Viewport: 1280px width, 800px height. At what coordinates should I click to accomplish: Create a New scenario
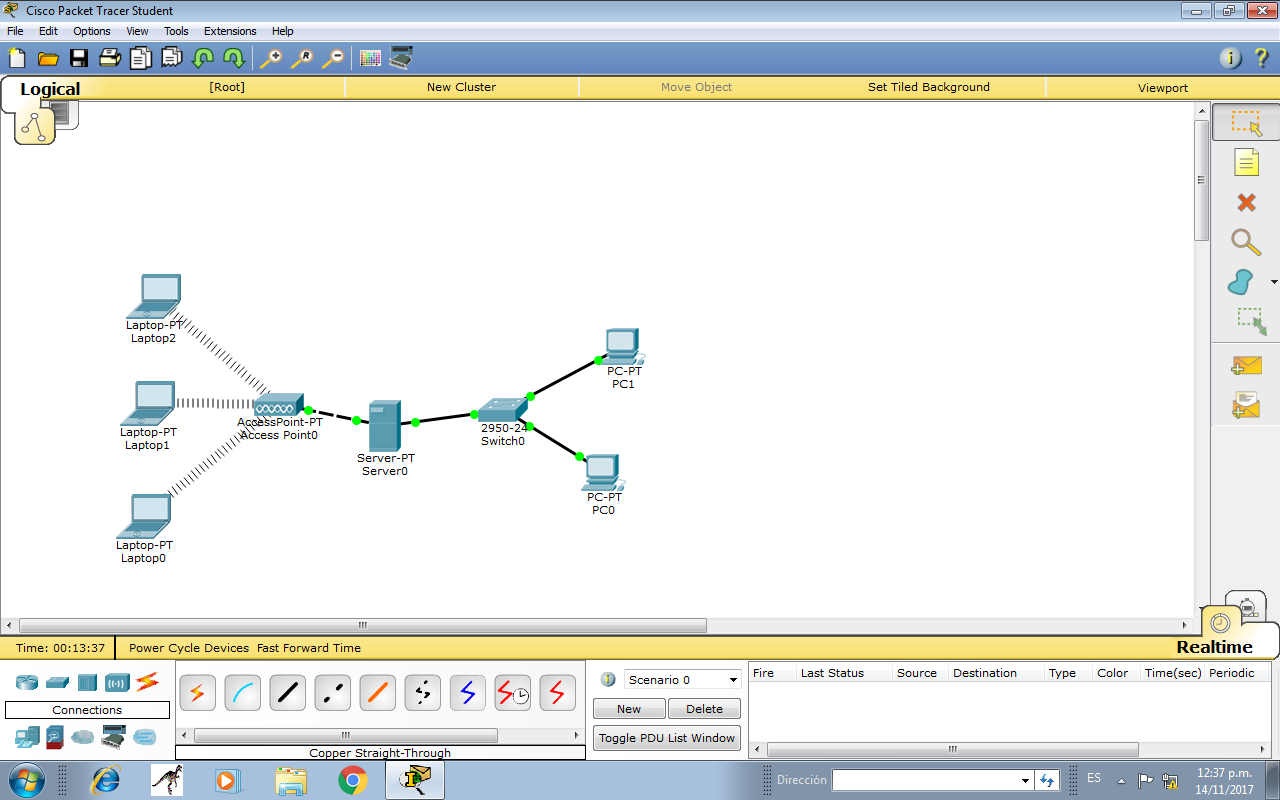pos(628,708)
